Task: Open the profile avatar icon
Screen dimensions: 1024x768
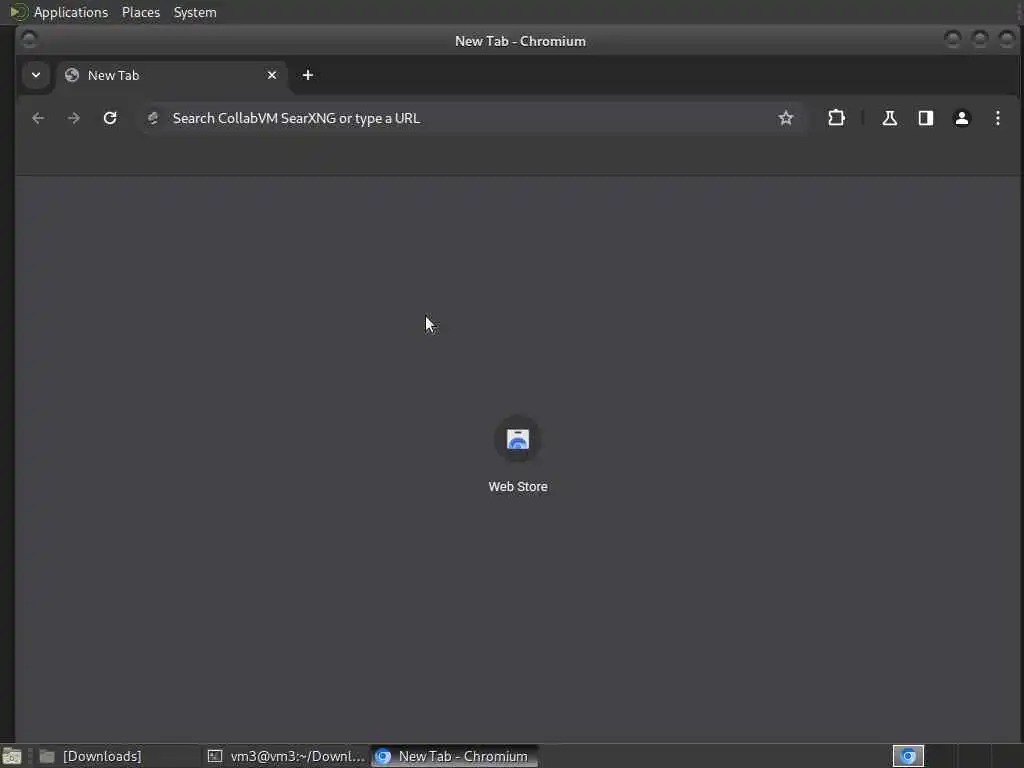Action: tap(961, 118)
